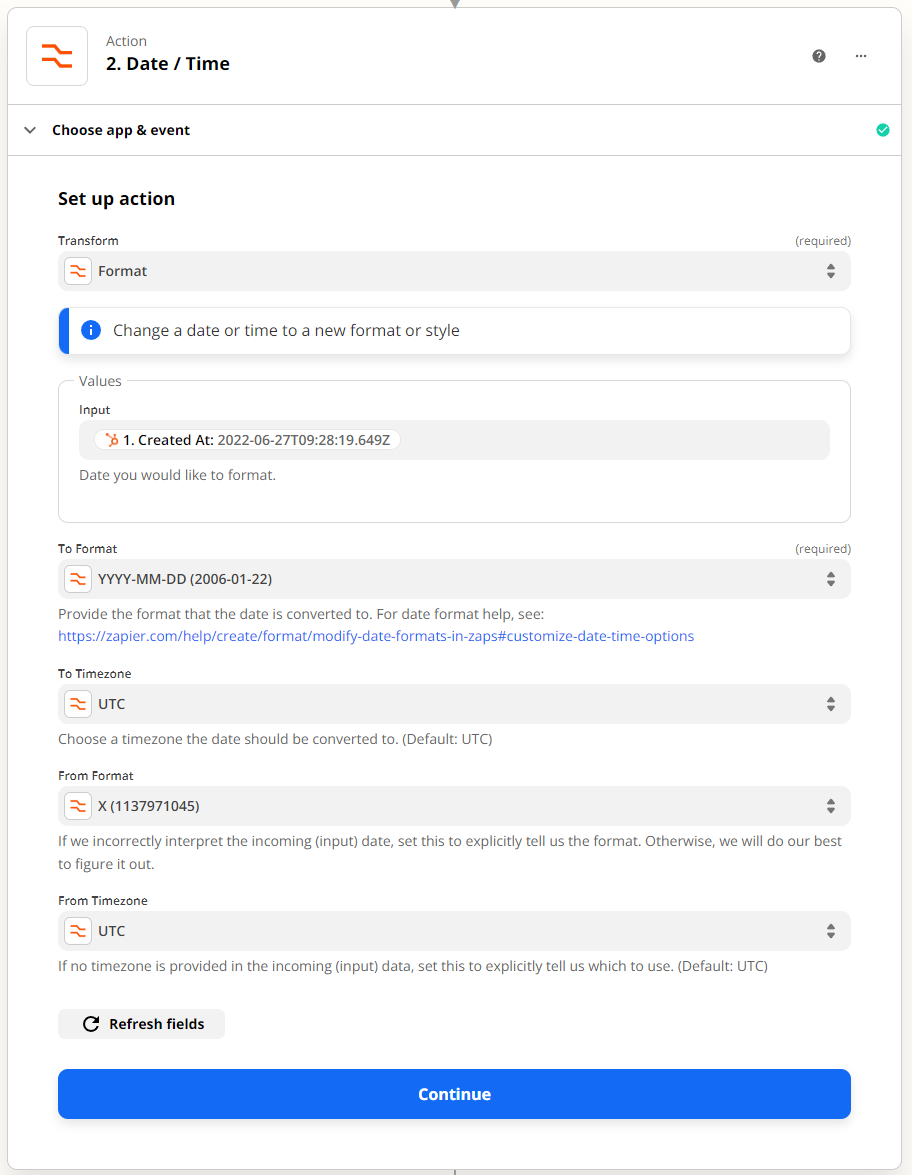Screen dimensions: 912x1175
Task: Click the Date / Time app icon
Action: click(57, 56)
